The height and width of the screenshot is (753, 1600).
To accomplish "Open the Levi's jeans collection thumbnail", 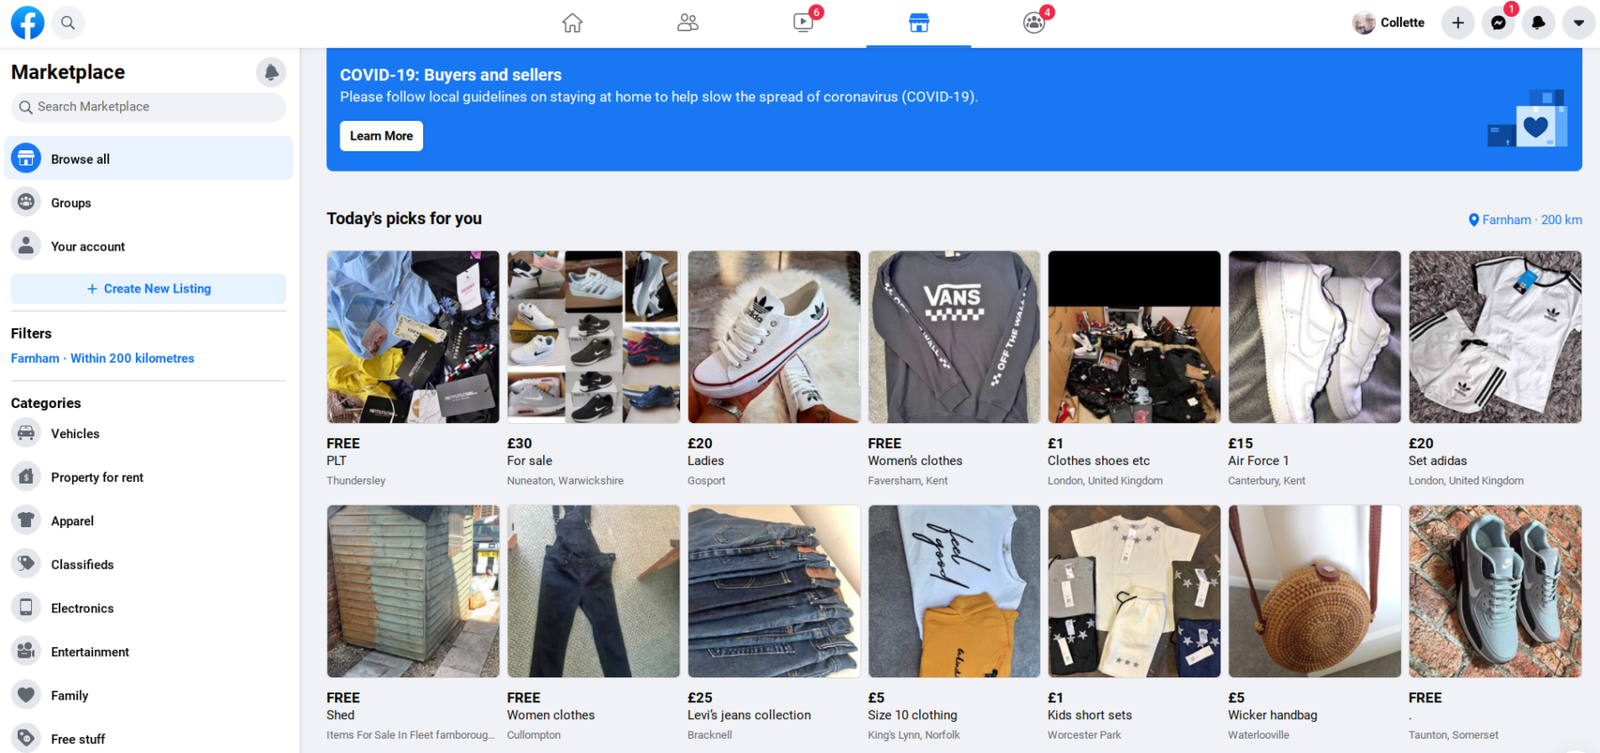I will [x=774, y=591].
